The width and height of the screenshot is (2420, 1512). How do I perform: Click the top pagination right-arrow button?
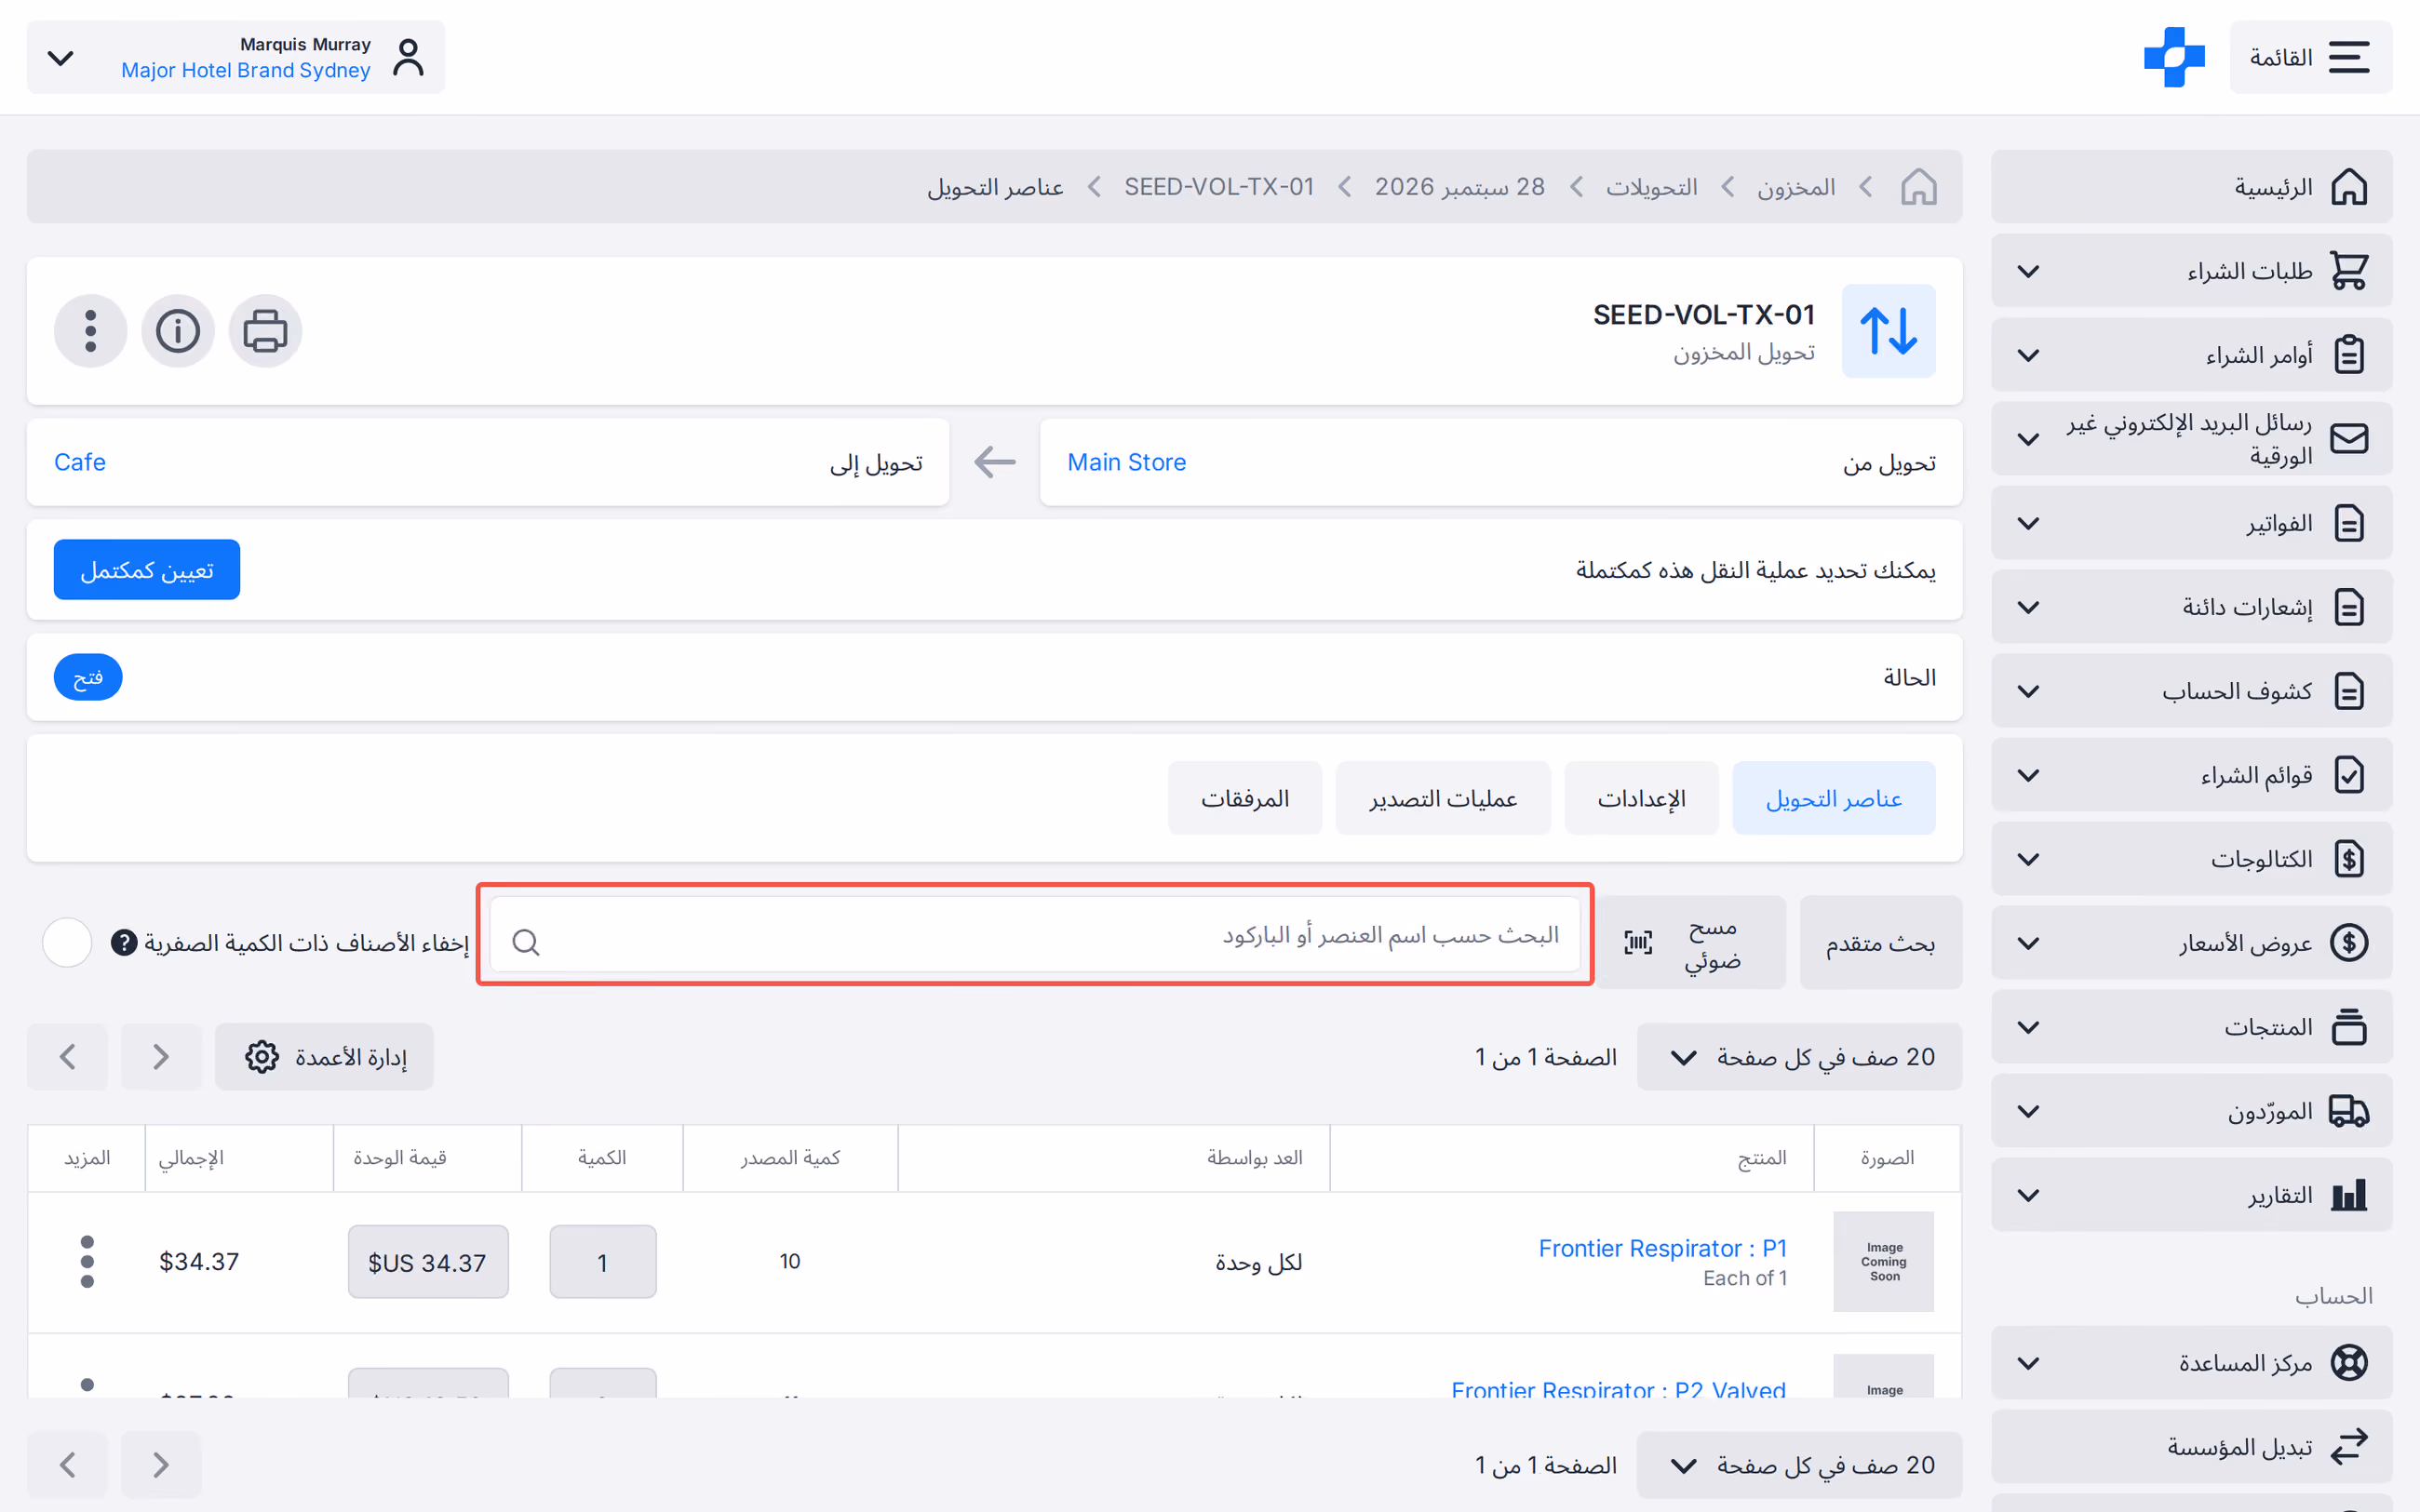point(161,1057)
